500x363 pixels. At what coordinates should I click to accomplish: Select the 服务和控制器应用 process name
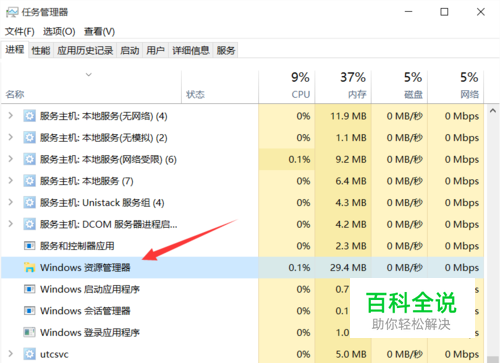[77, 246]
